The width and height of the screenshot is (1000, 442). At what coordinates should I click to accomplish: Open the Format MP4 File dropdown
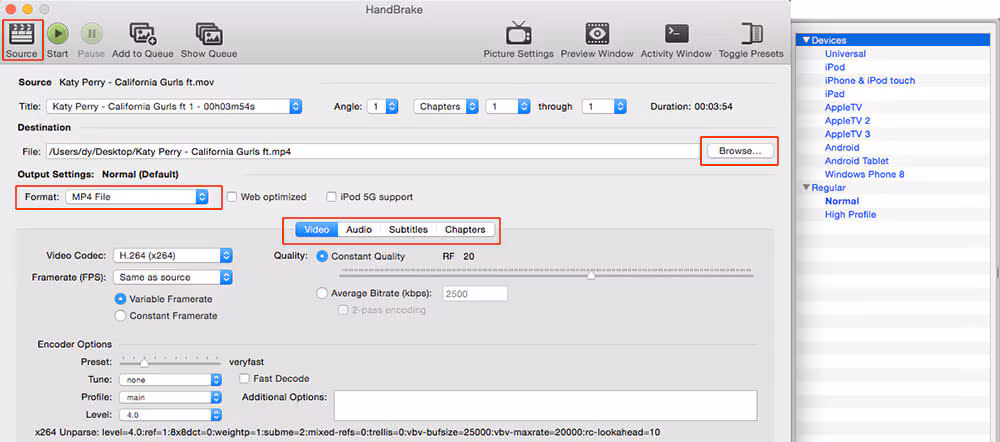click(x=137, y=197)
